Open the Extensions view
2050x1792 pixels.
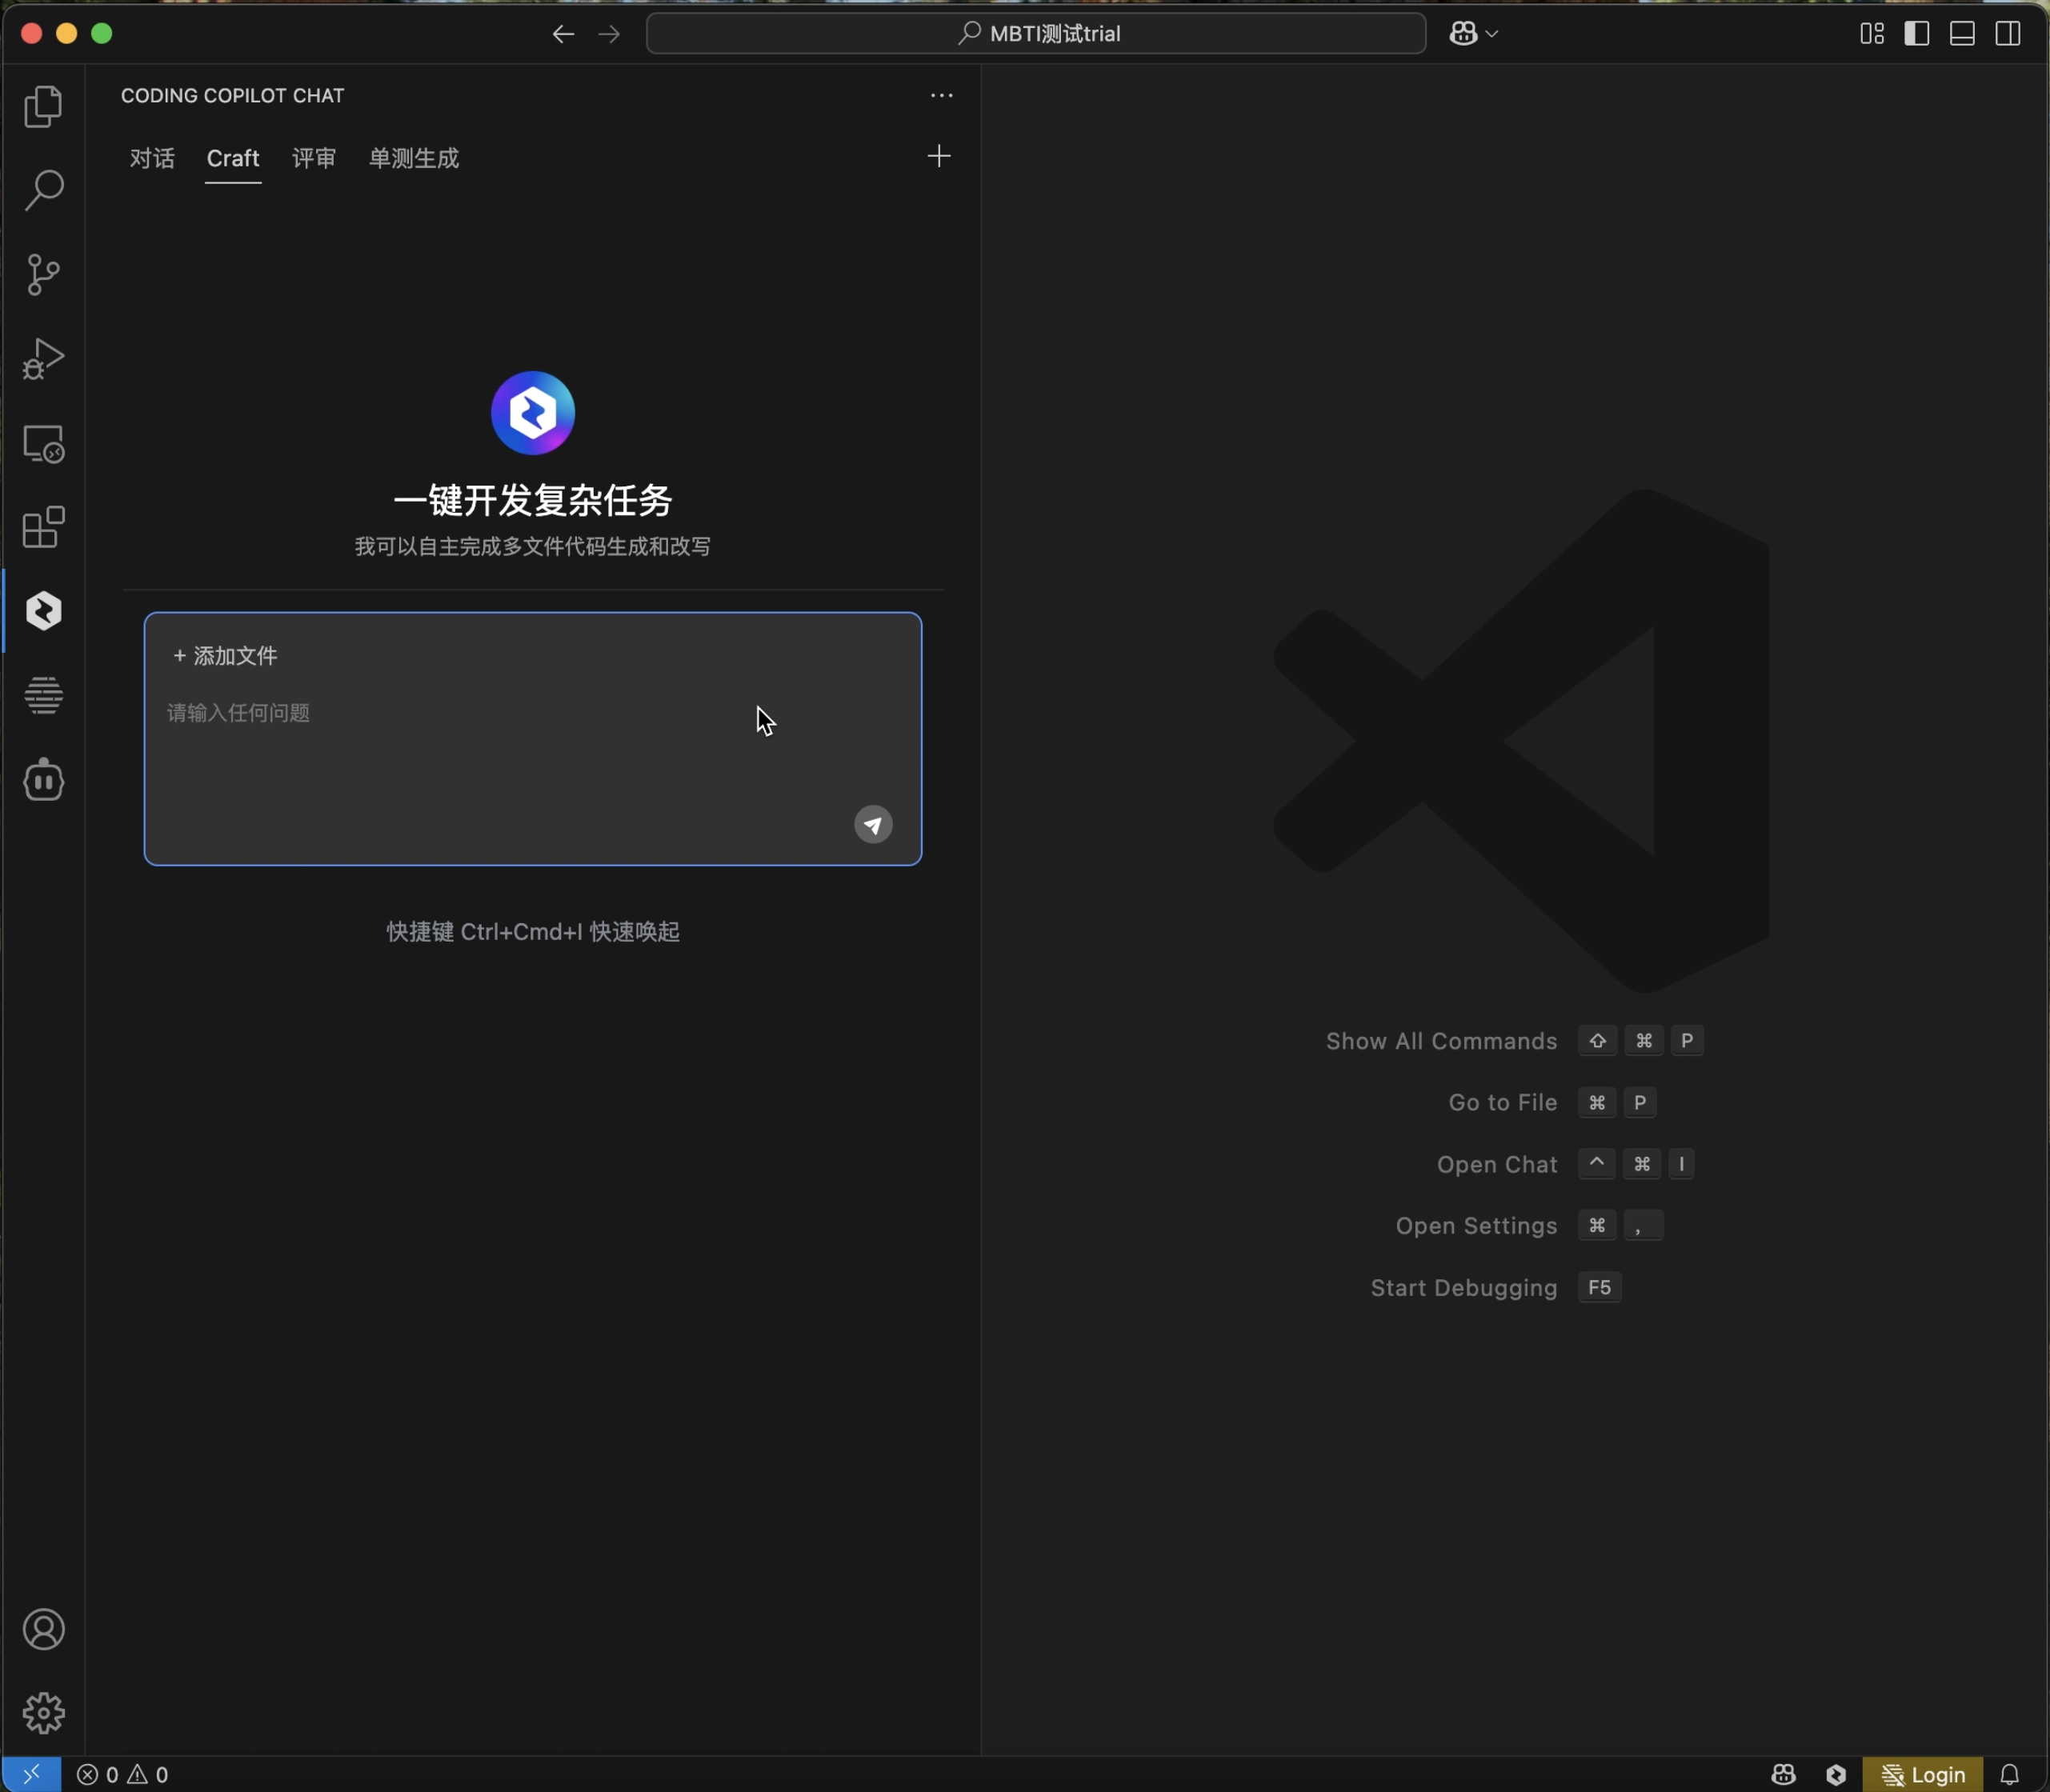click(x=43, y=527)
